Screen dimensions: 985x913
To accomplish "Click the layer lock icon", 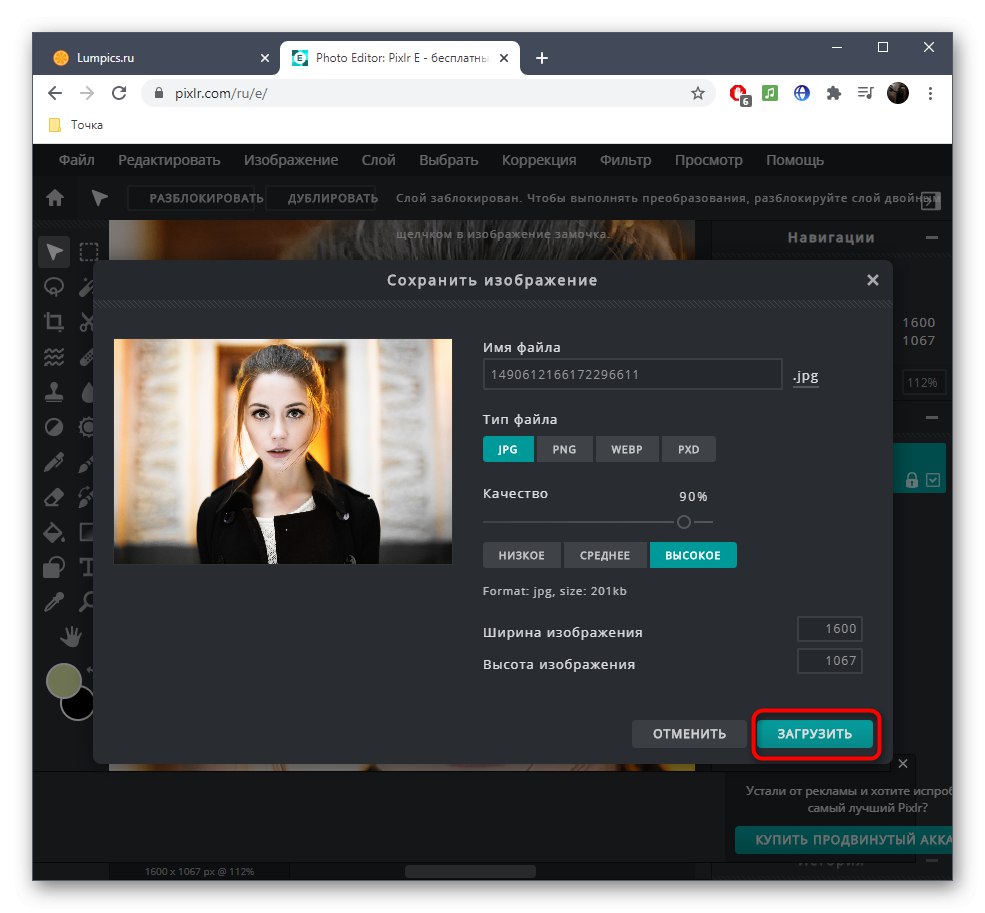I will coord(912,480).
